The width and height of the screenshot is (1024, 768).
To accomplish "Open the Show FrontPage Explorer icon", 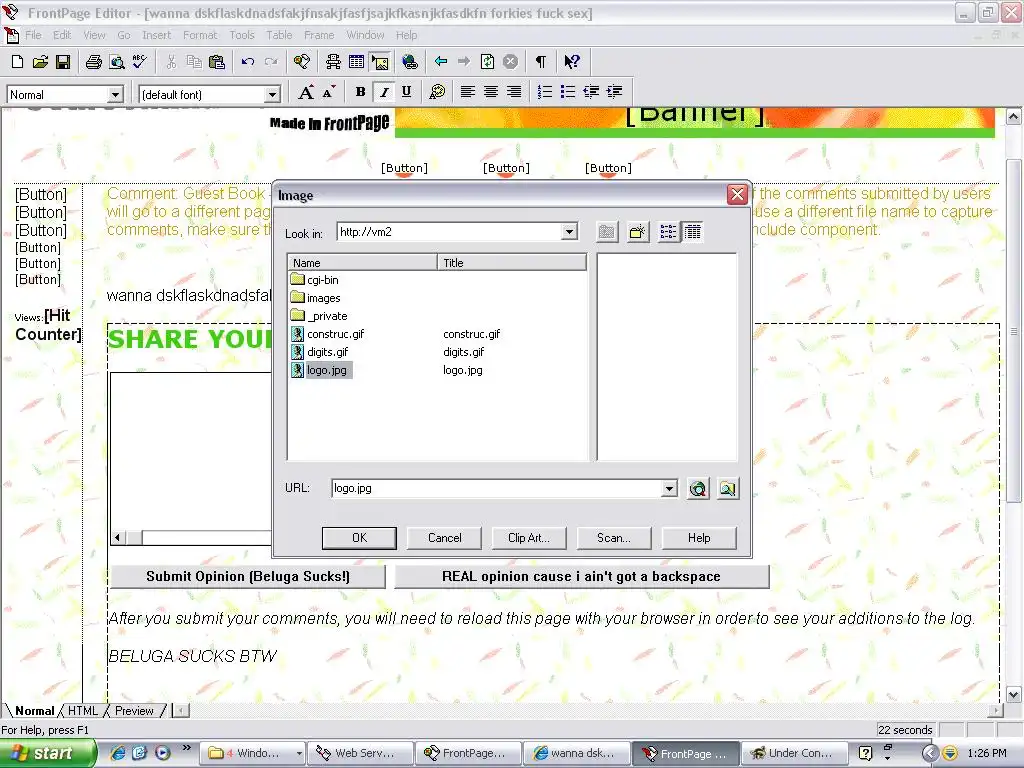I will [x=302, y=62].
